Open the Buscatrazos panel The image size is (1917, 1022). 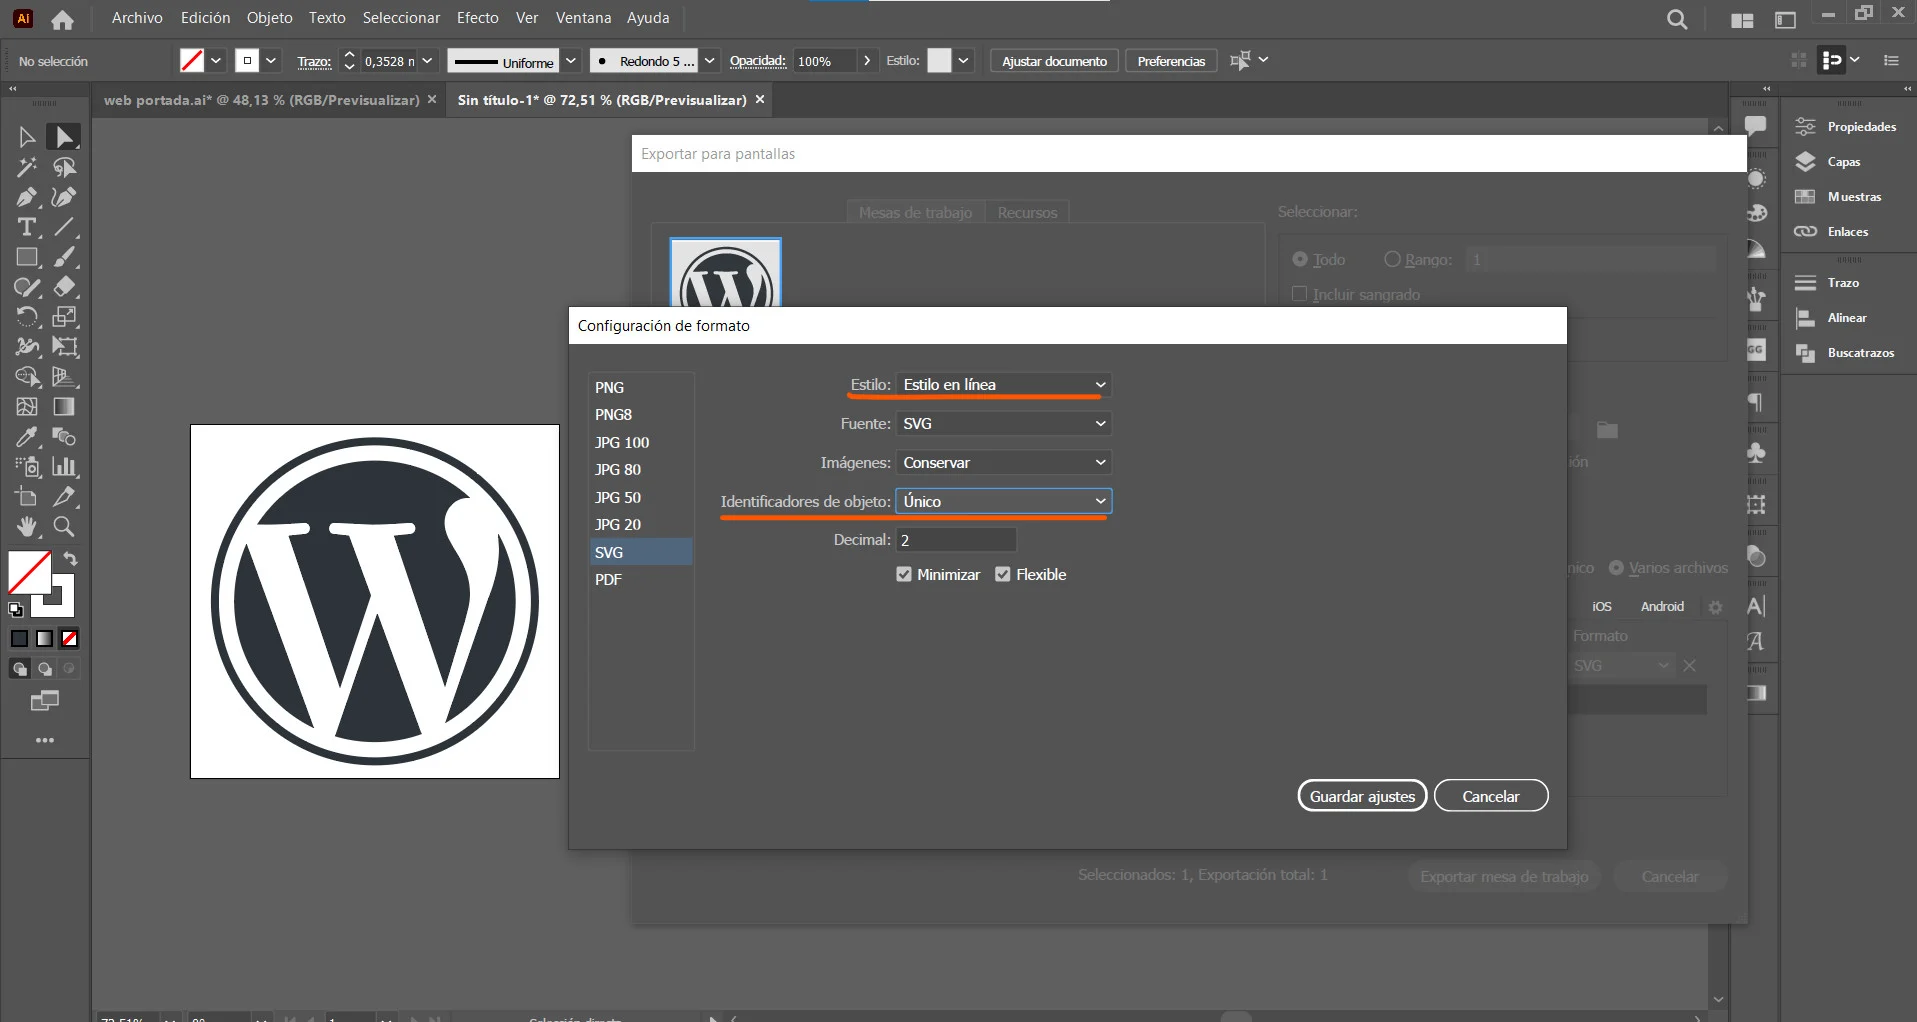(1861, 353)
